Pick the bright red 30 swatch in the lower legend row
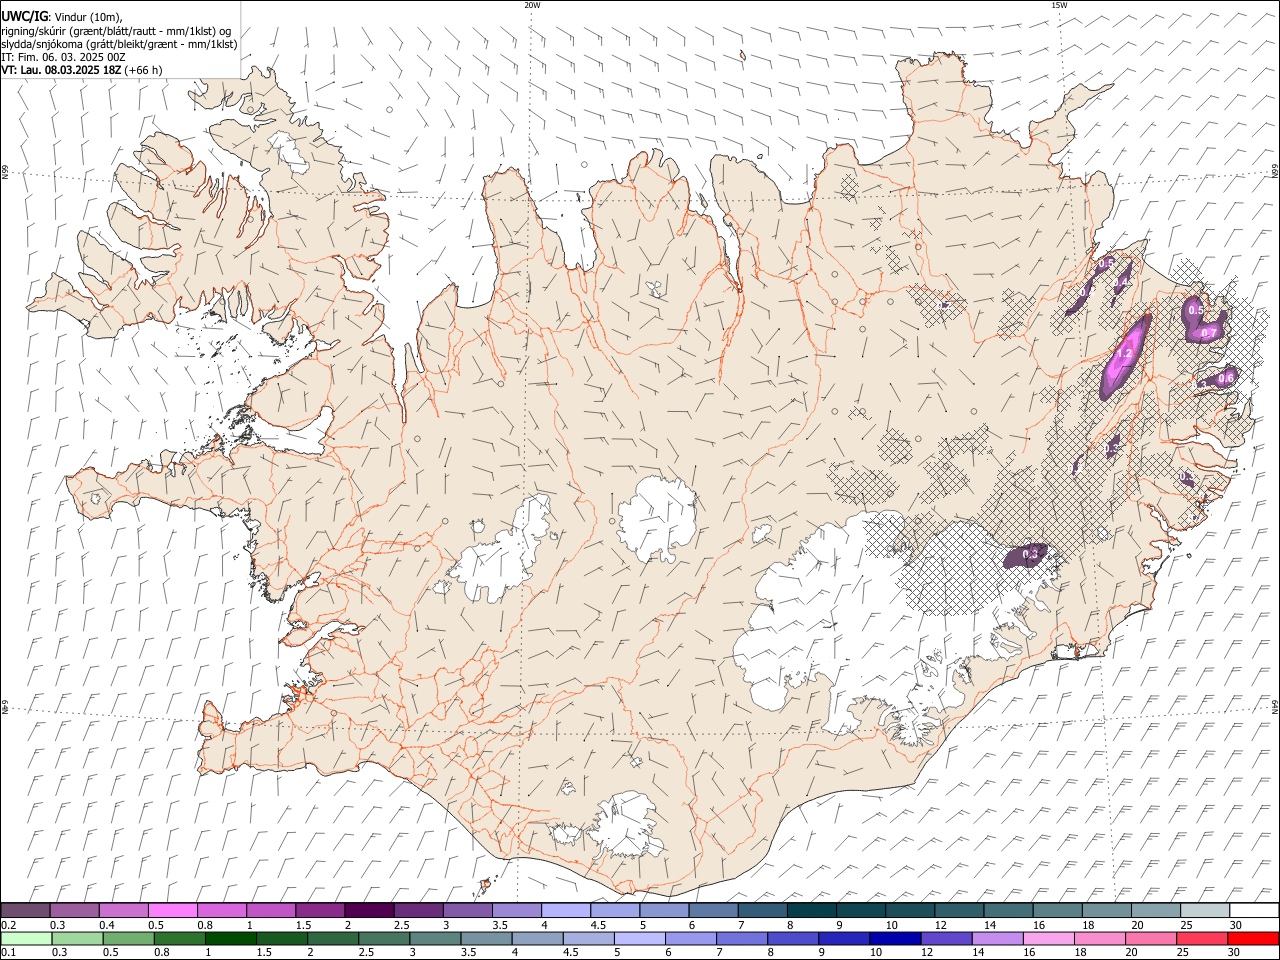The image size is (1280, 960). (1253, 939)
